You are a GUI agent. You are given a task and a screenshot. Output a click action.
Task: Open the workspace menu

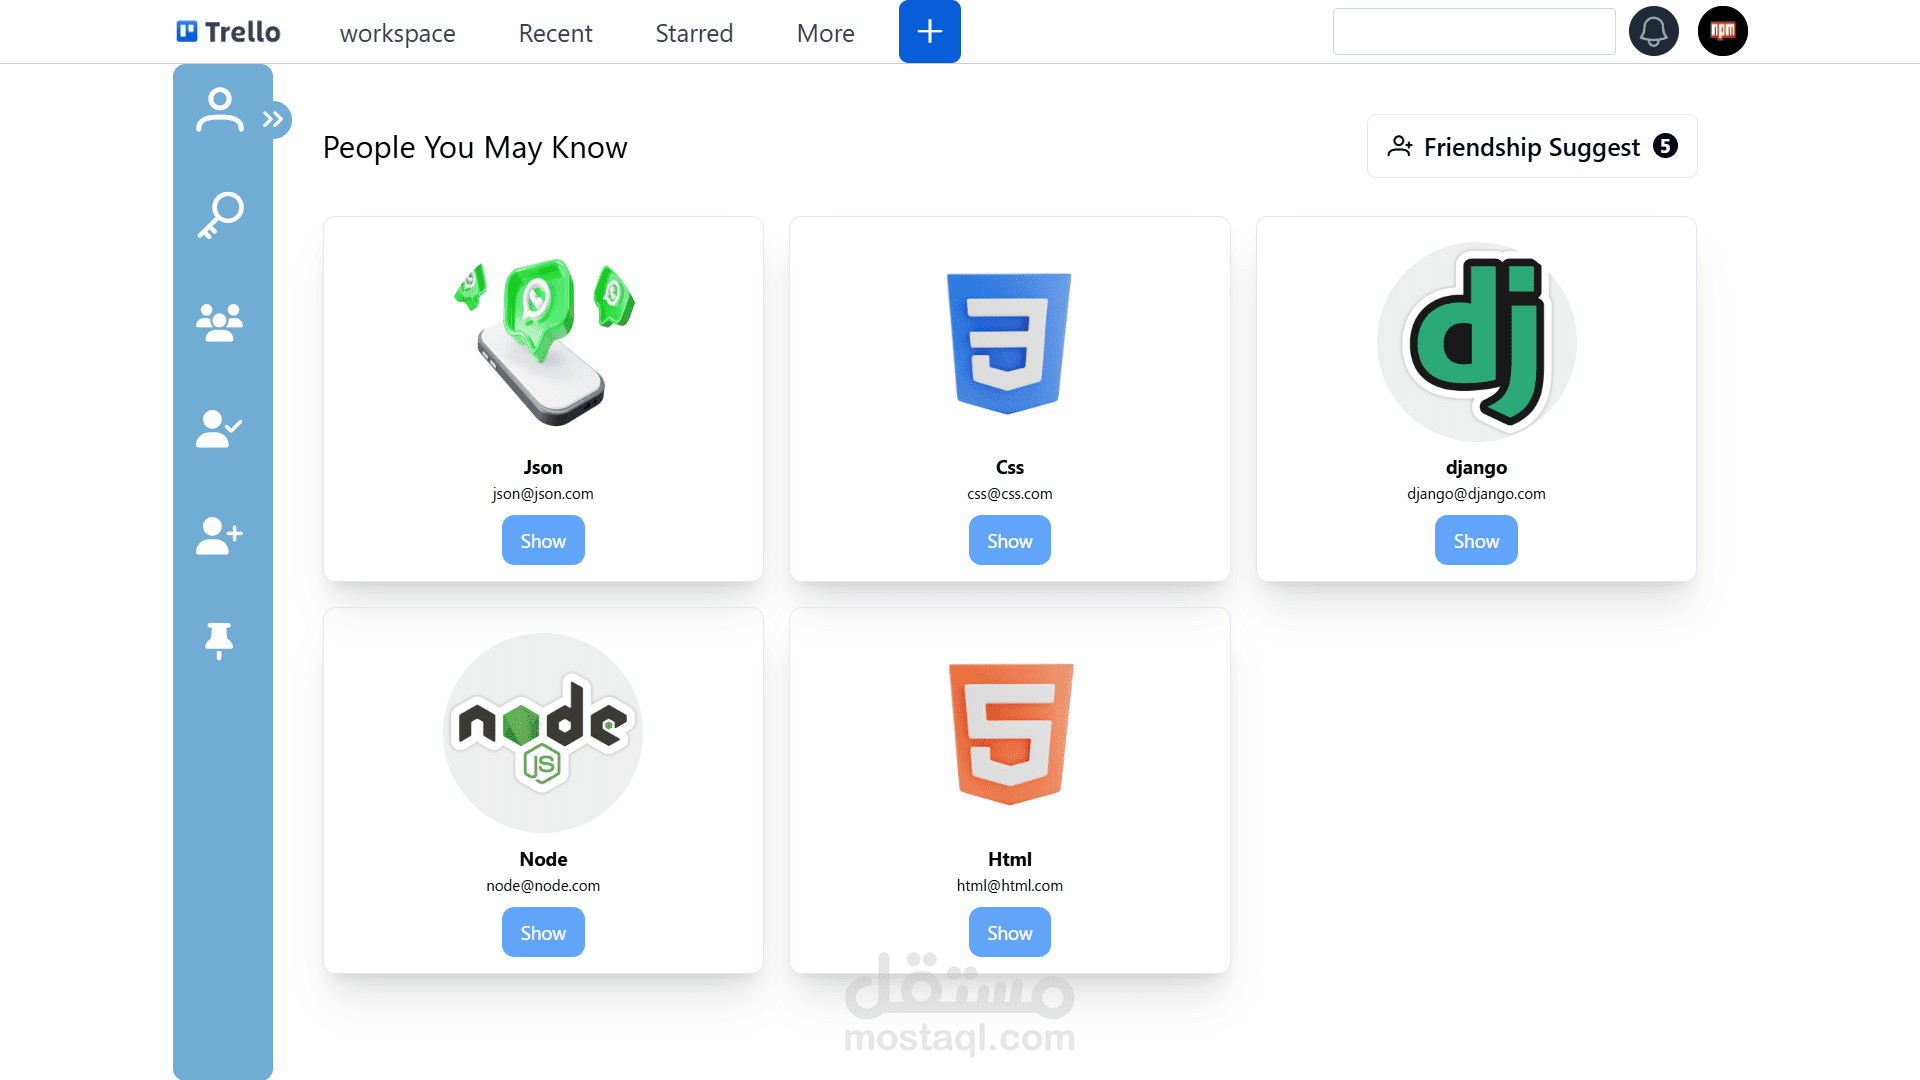click(x=397, y=33)
